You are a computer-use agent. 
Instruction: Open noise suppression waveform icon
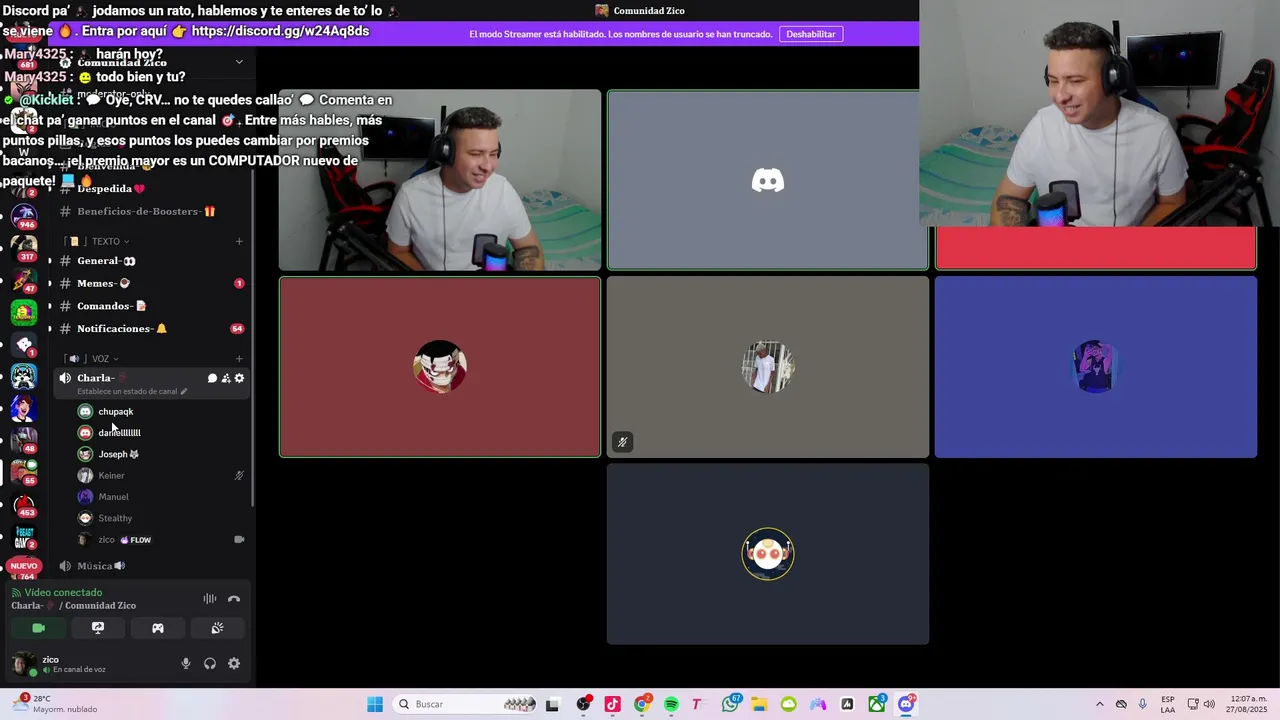[x=210, y=599]
